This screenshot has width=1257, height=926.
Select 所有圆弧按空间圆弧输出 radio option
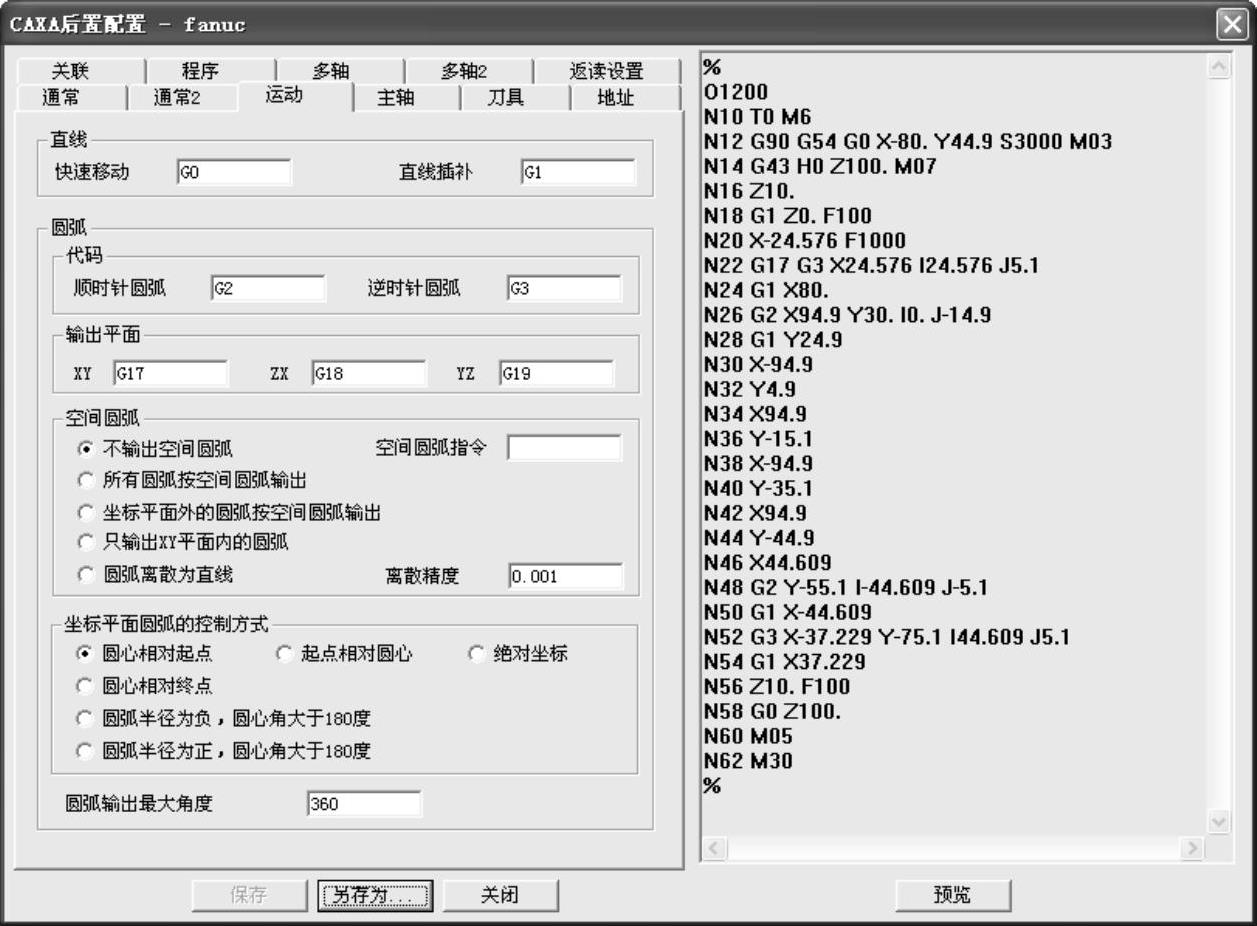tap(85, 481)
